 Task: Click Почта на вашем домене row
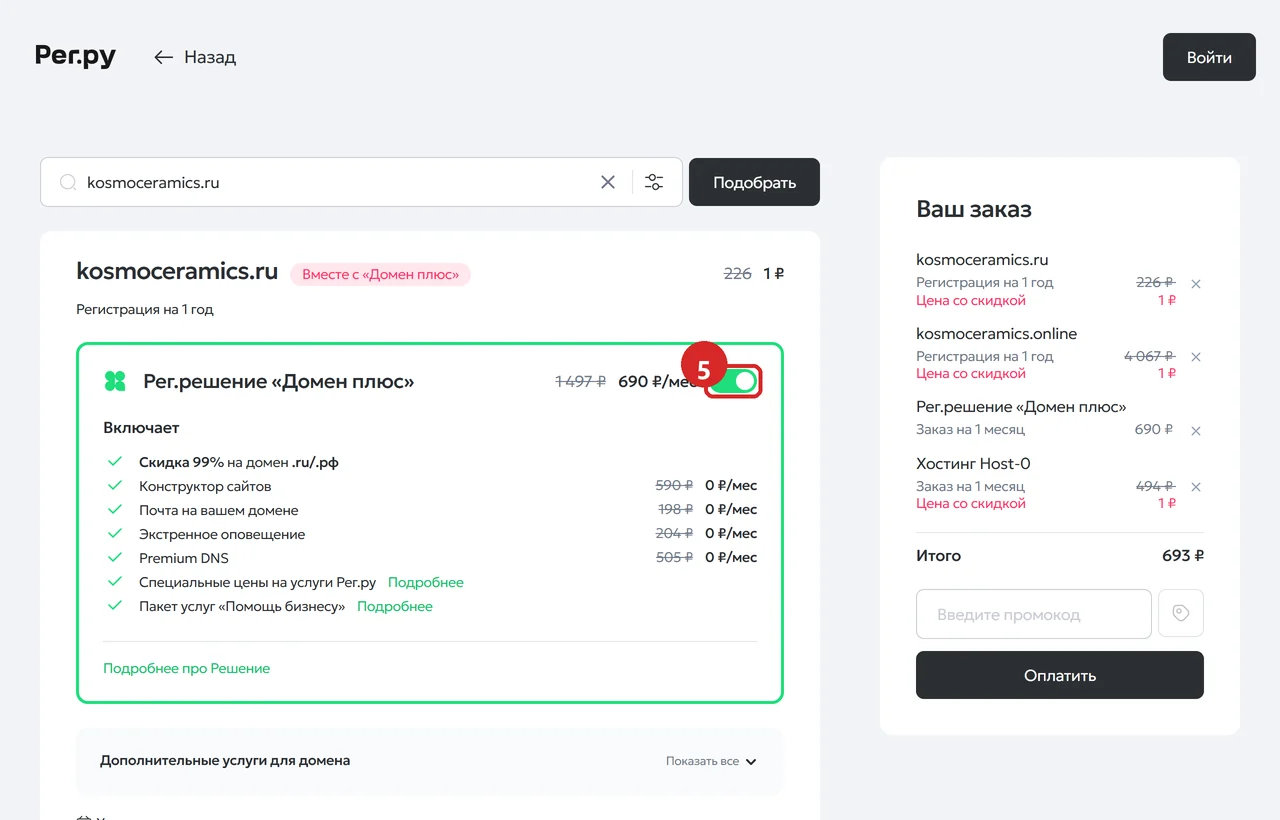432,510
